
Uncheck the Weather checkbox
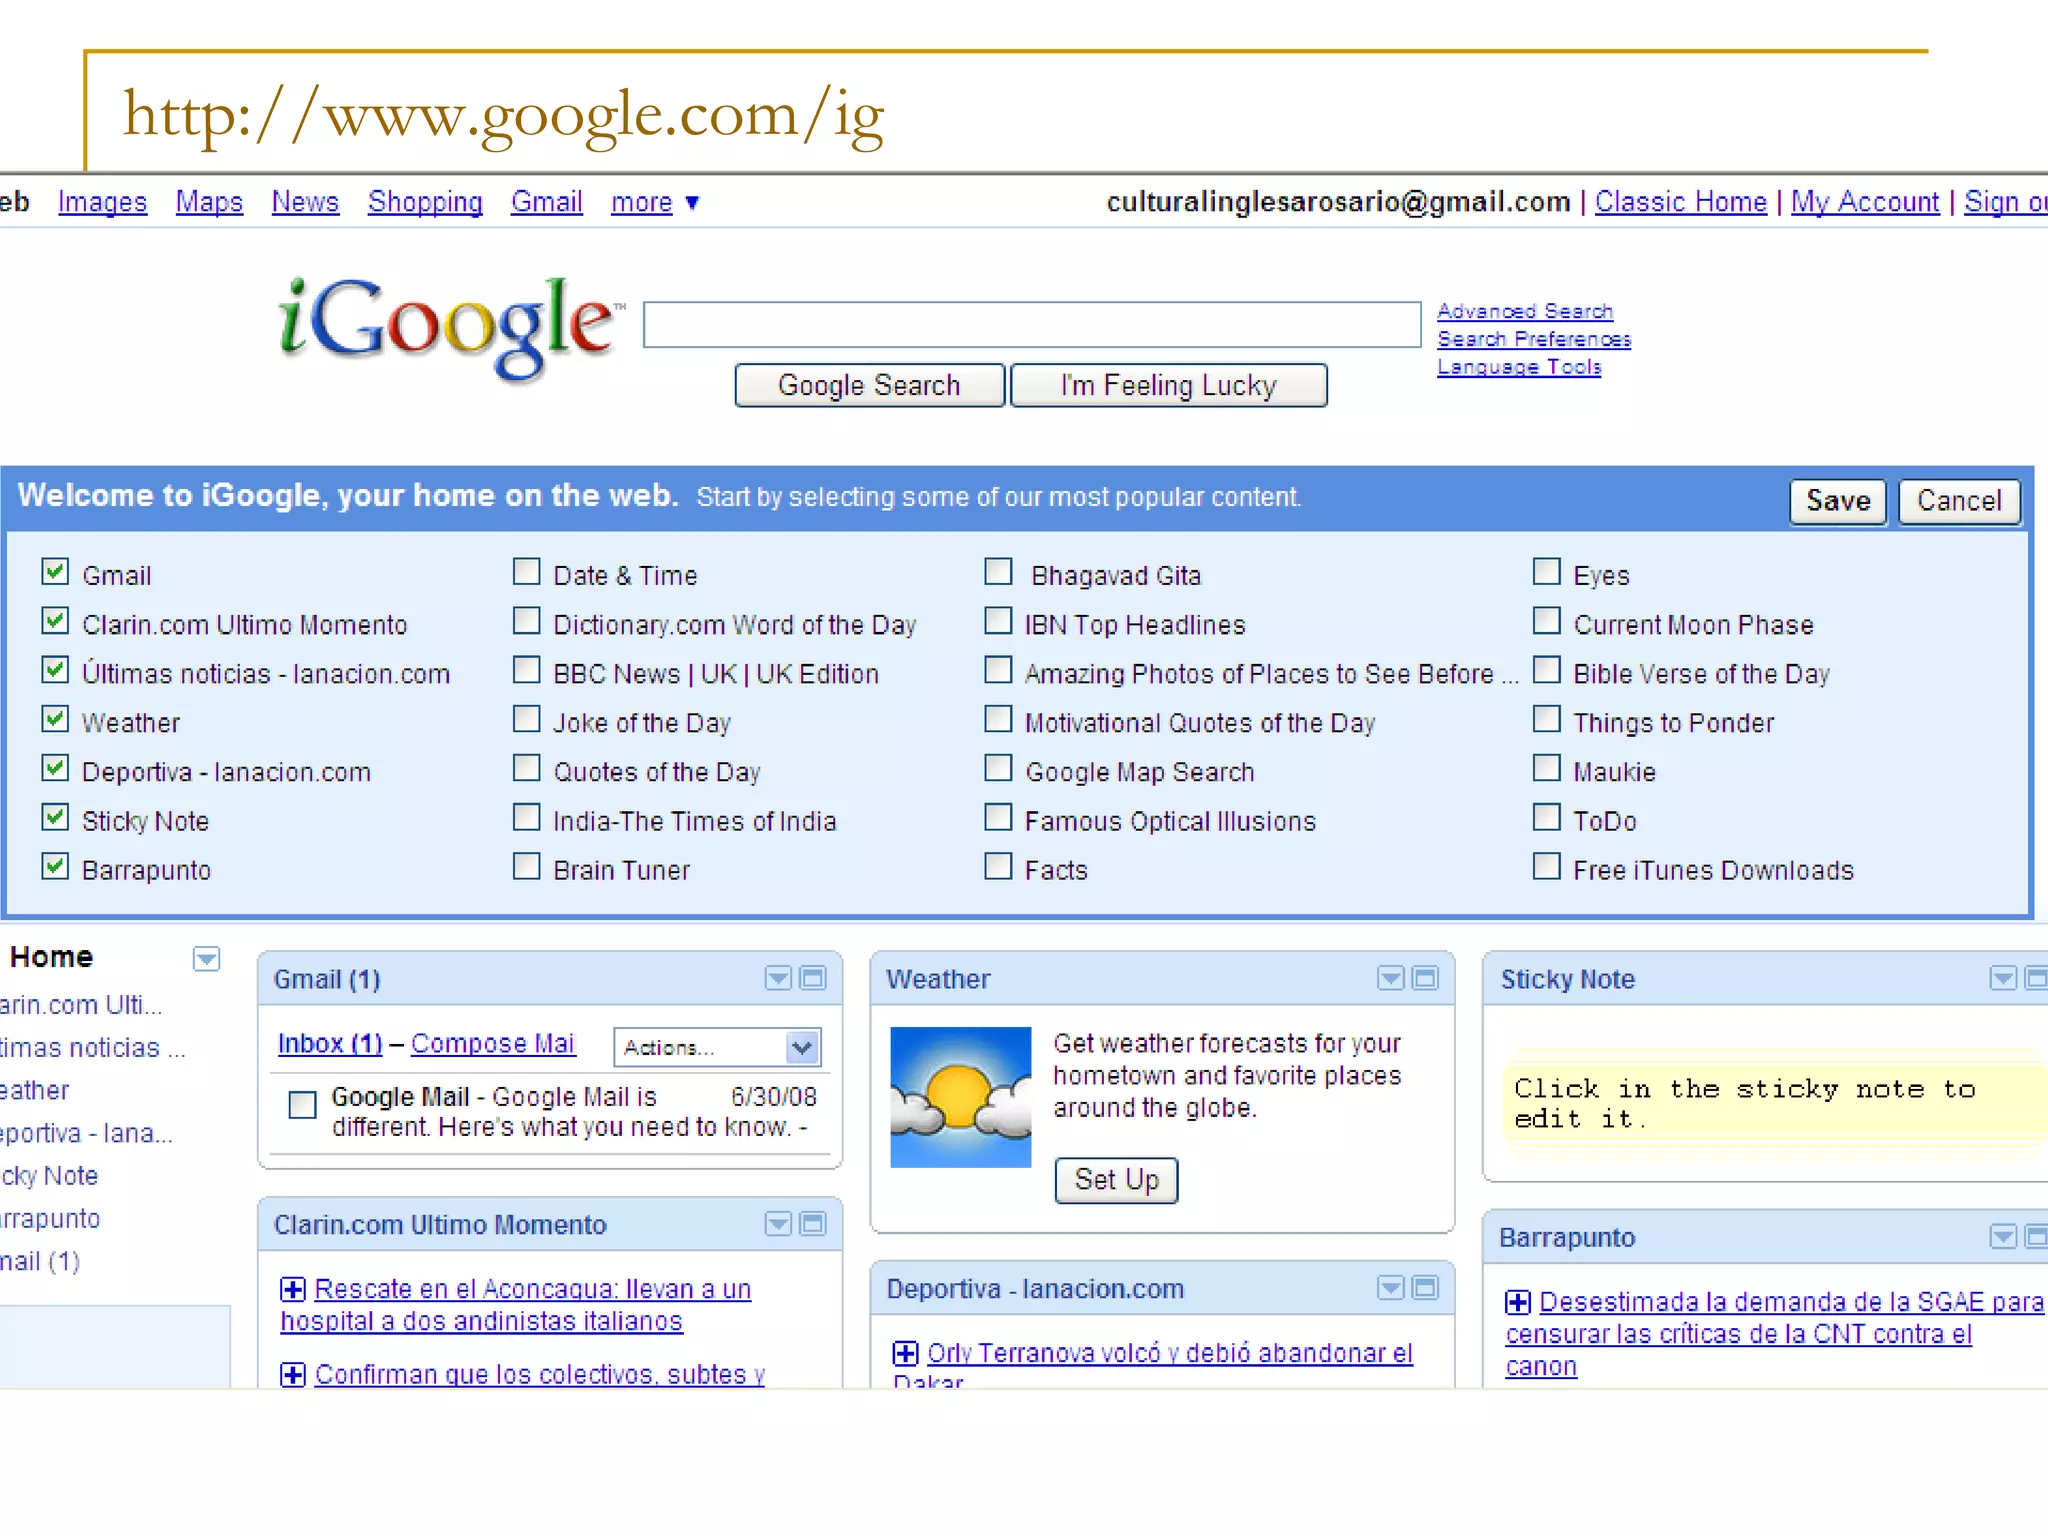tap(56, 719)
